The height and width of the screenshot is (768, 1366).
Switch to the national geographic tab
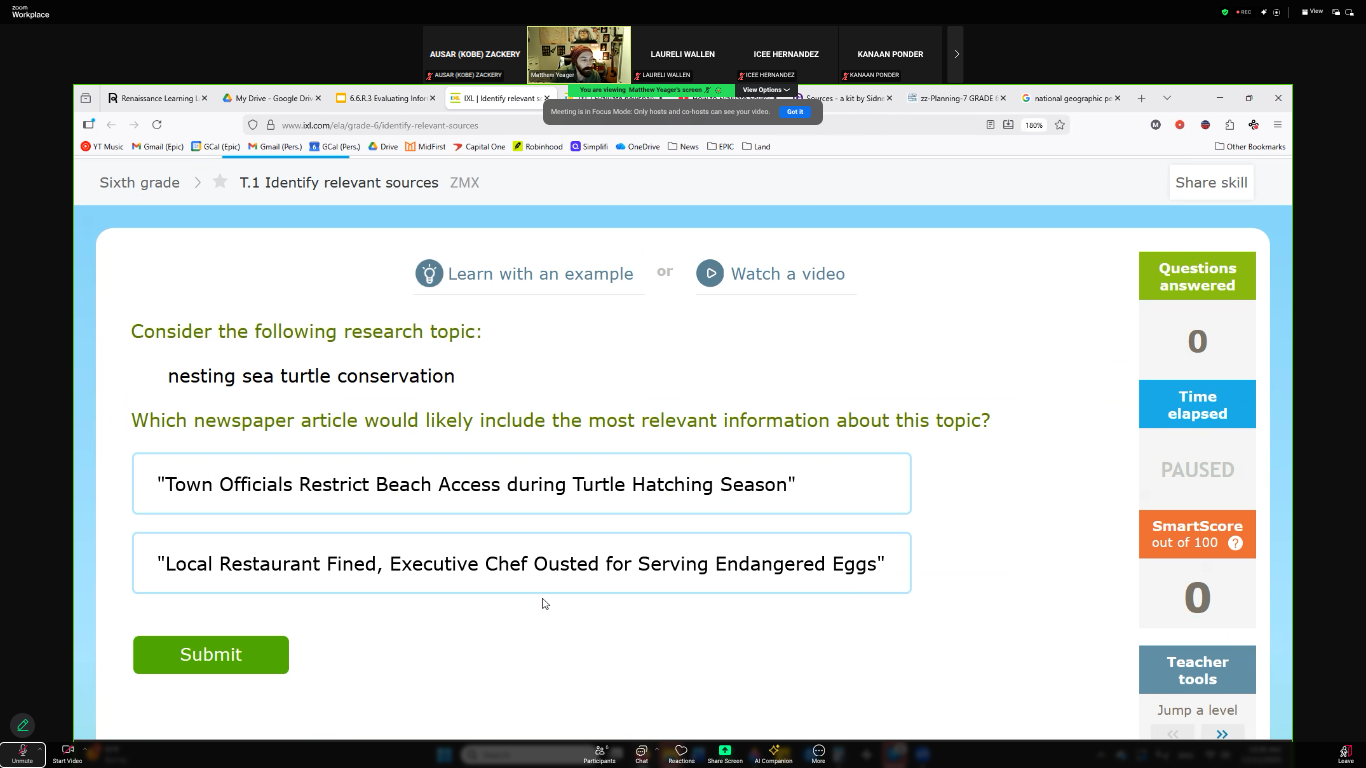click(x=1068, y=98)
